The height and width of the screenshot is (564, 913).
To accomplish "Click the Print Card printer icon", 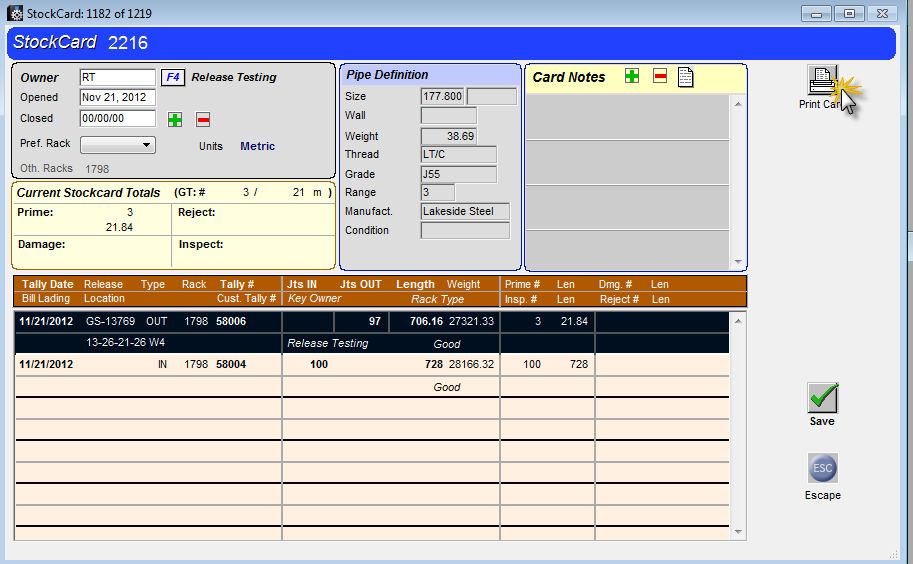I will point(822,80).
